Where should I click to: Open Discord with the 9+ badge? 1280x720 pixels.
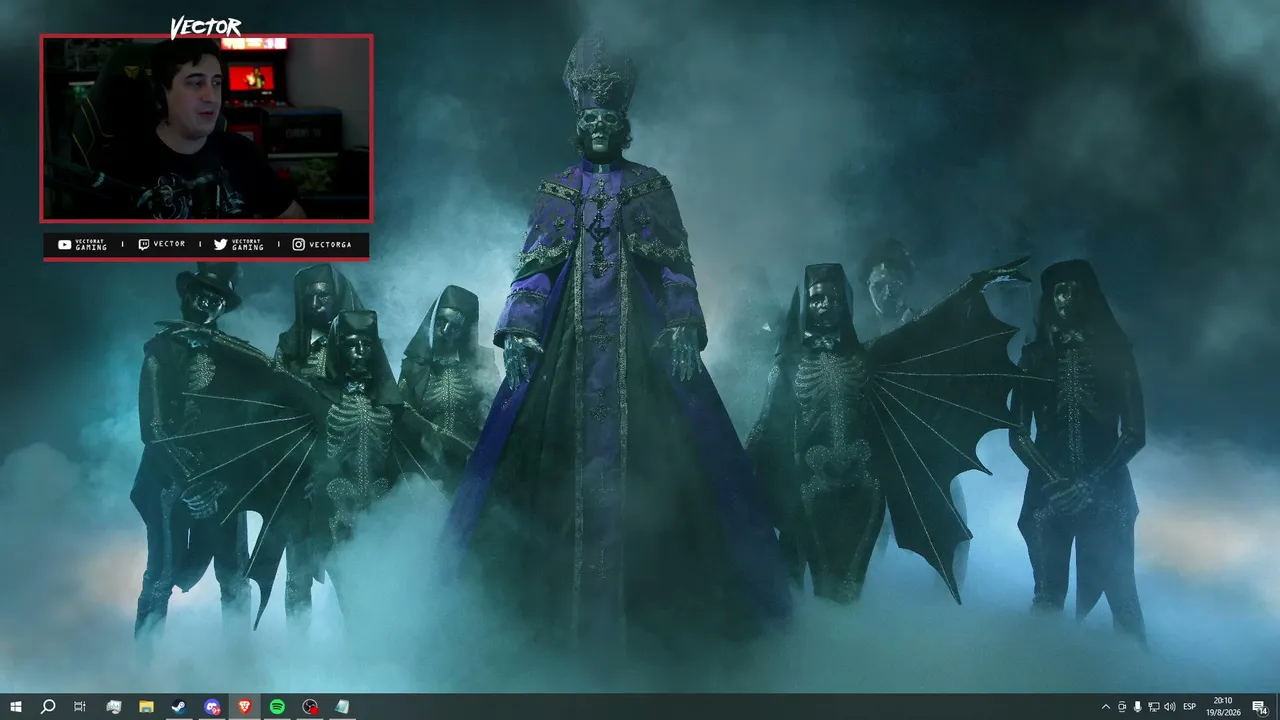[212, 707]
